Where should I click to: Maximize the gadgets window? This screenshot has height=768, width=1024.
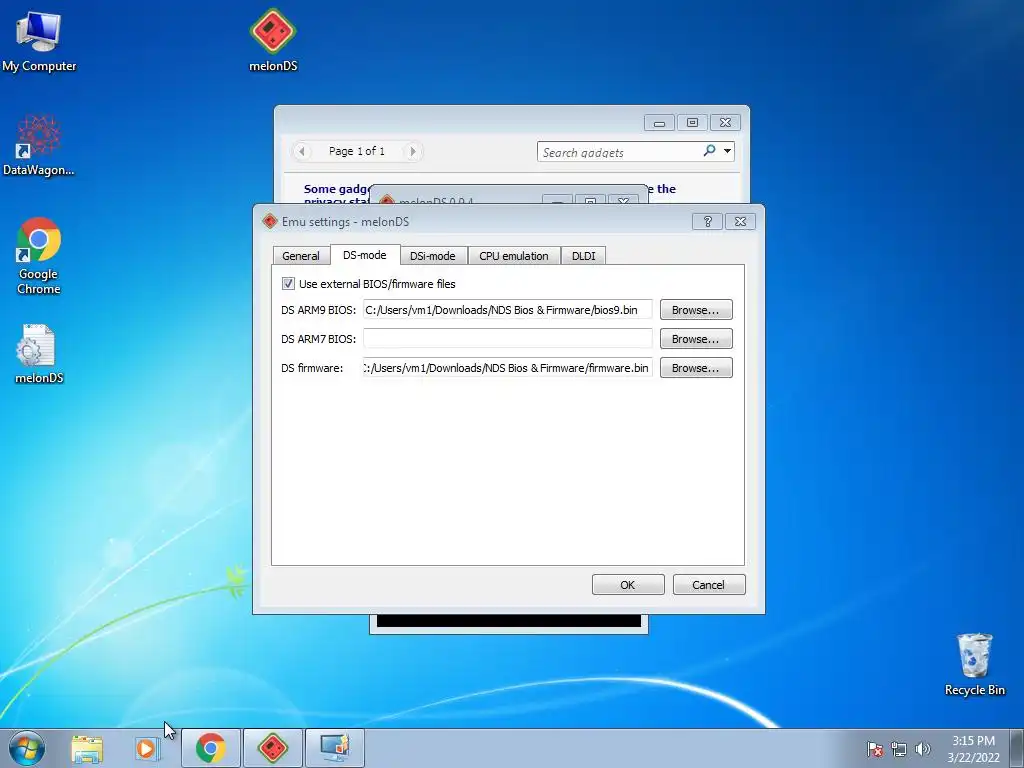coord(692,122)
